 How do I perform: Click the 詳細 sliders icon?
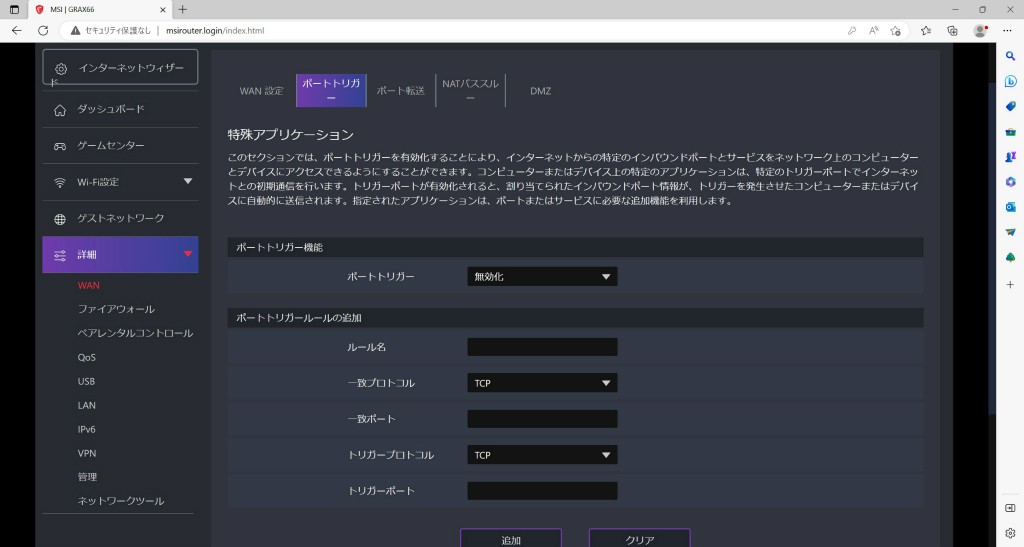point(60,255)
